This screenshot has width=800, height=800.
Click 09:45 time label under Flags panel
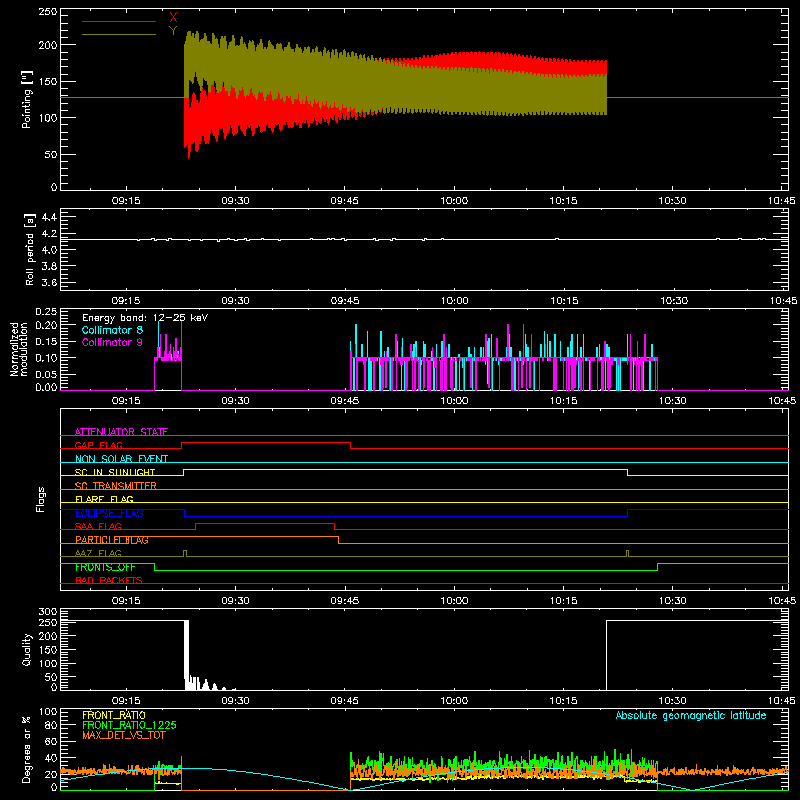tap(345, 601)
